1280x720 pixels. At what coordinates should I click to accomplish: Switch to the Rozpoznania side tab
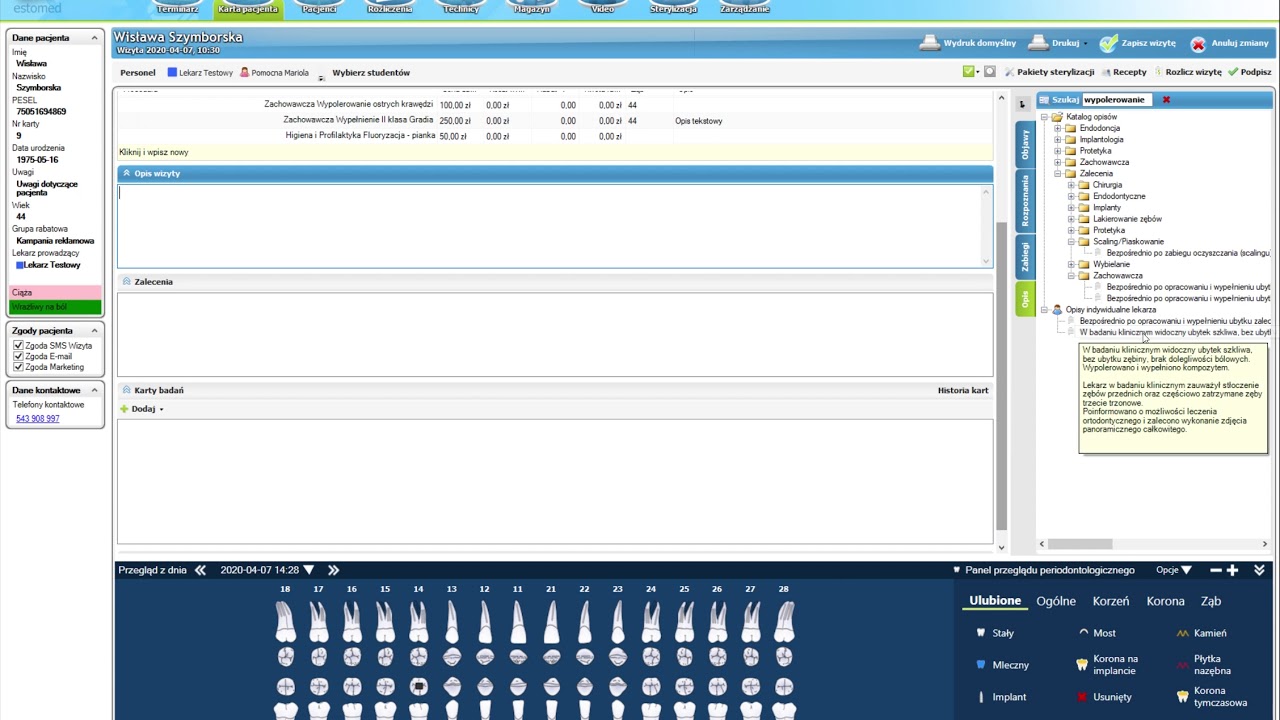[1025, 201]
